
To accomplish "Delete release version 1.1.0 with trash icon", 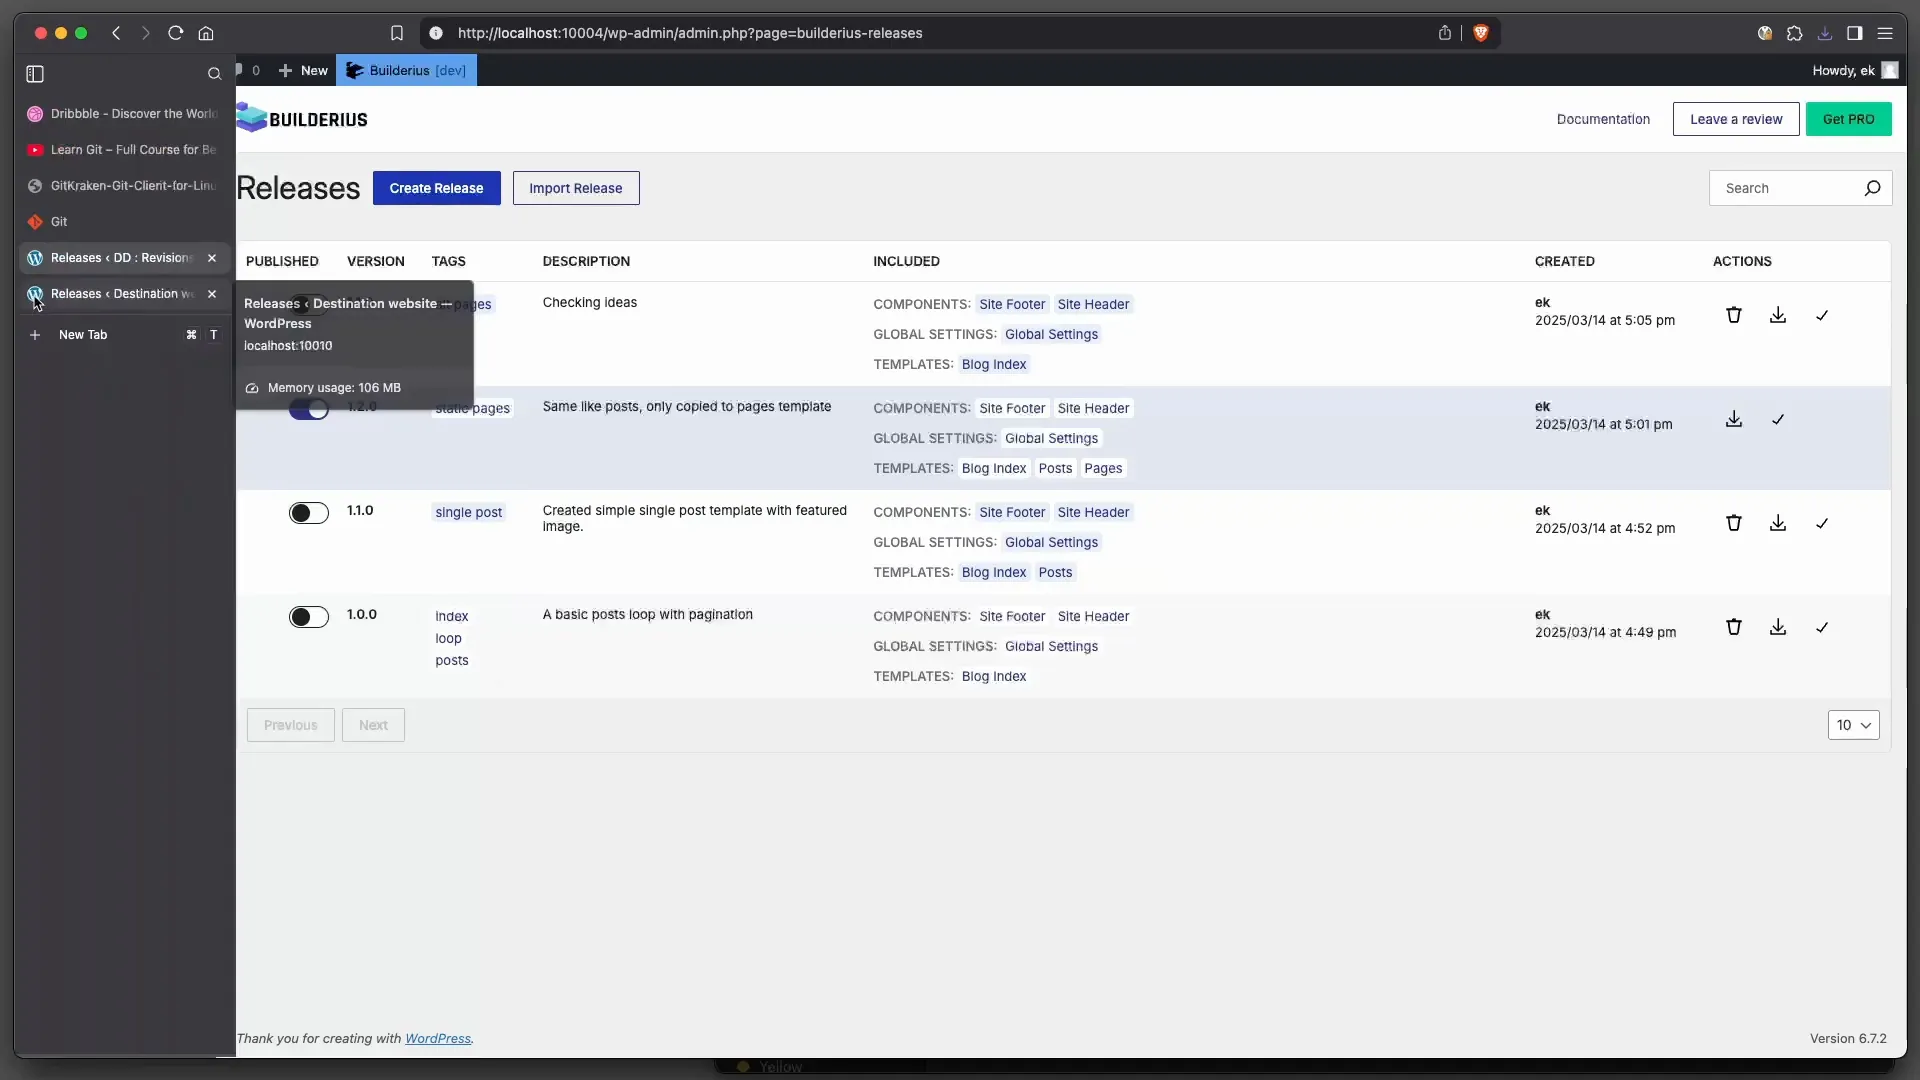I will [x=1734, y=523].
